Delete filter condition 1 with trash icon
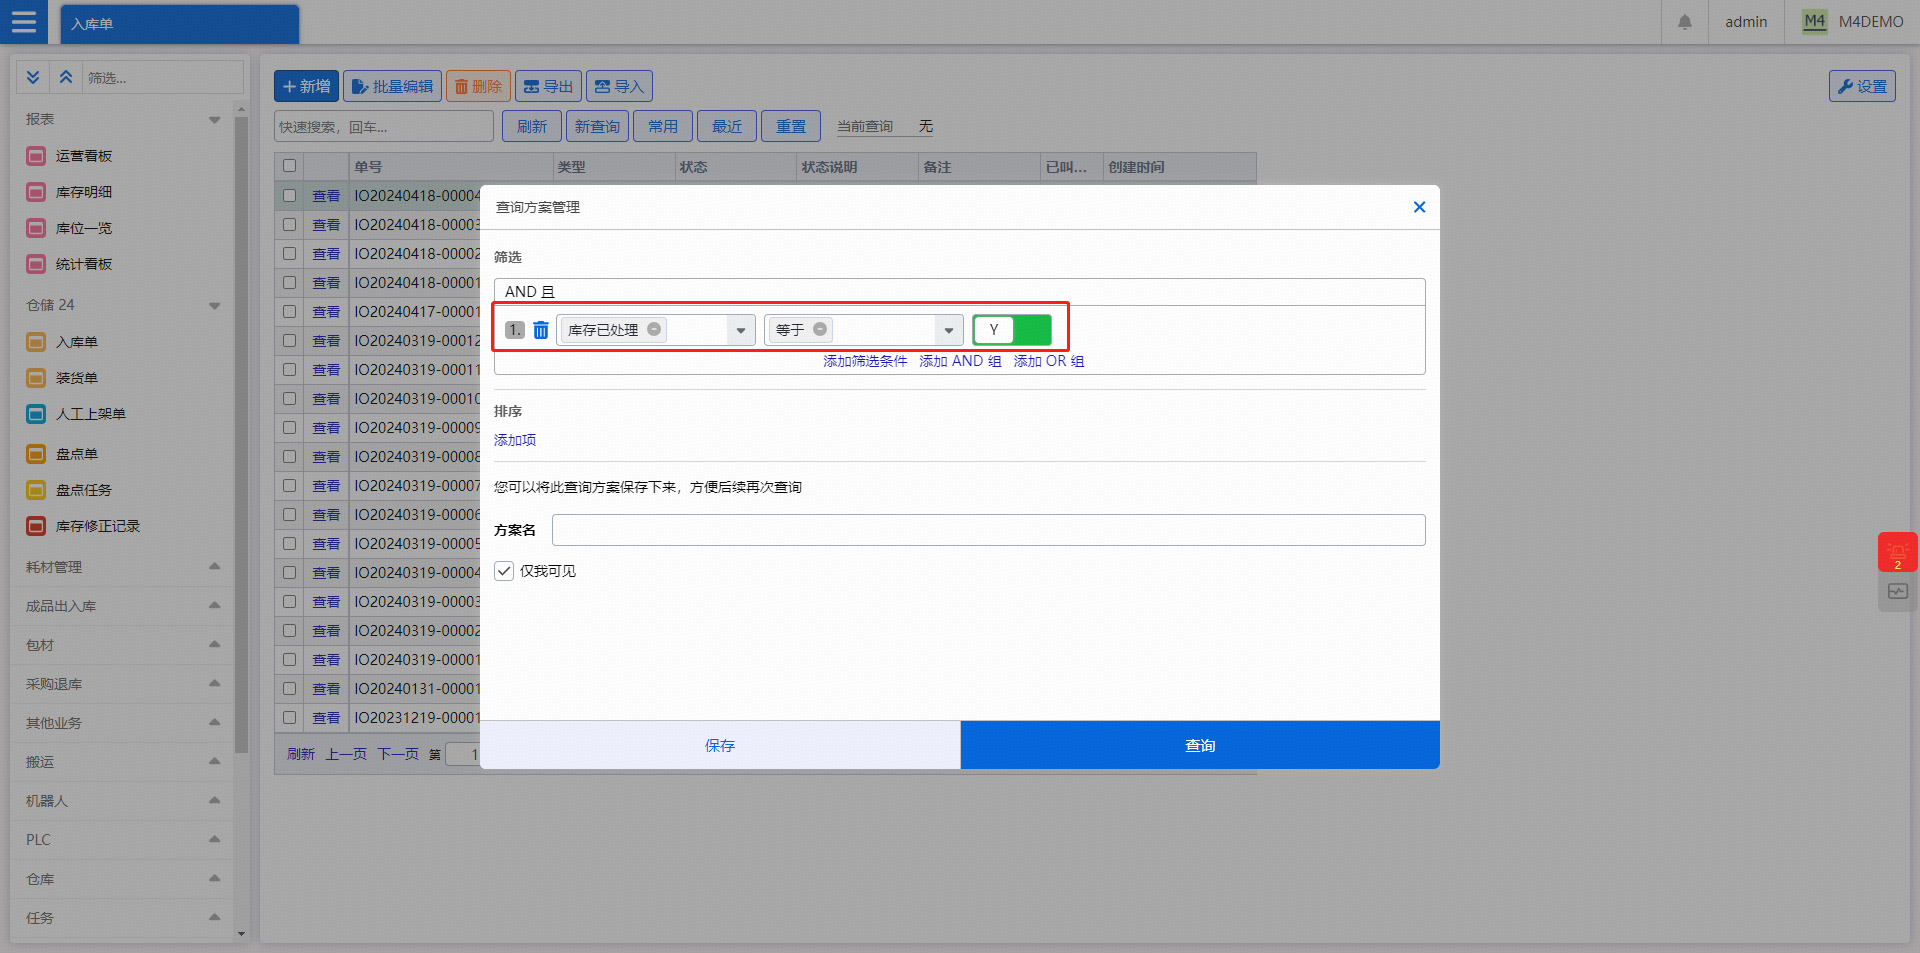The image size is (1920, 953). 541,330
